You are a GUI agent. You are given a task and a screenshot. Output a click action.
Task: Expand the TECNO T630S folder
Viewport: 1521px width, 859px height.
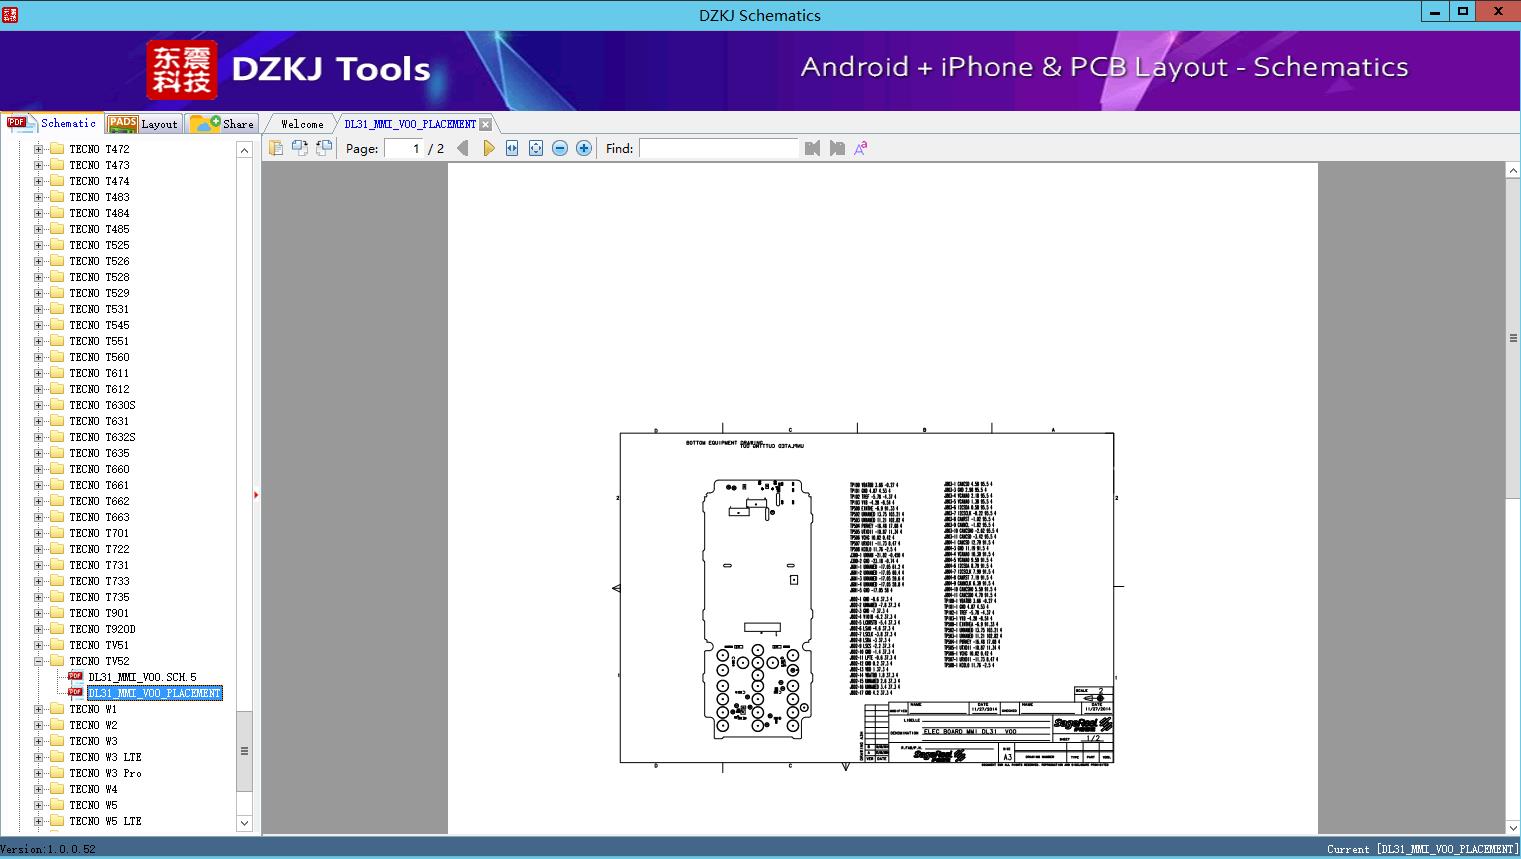(38, 405)
